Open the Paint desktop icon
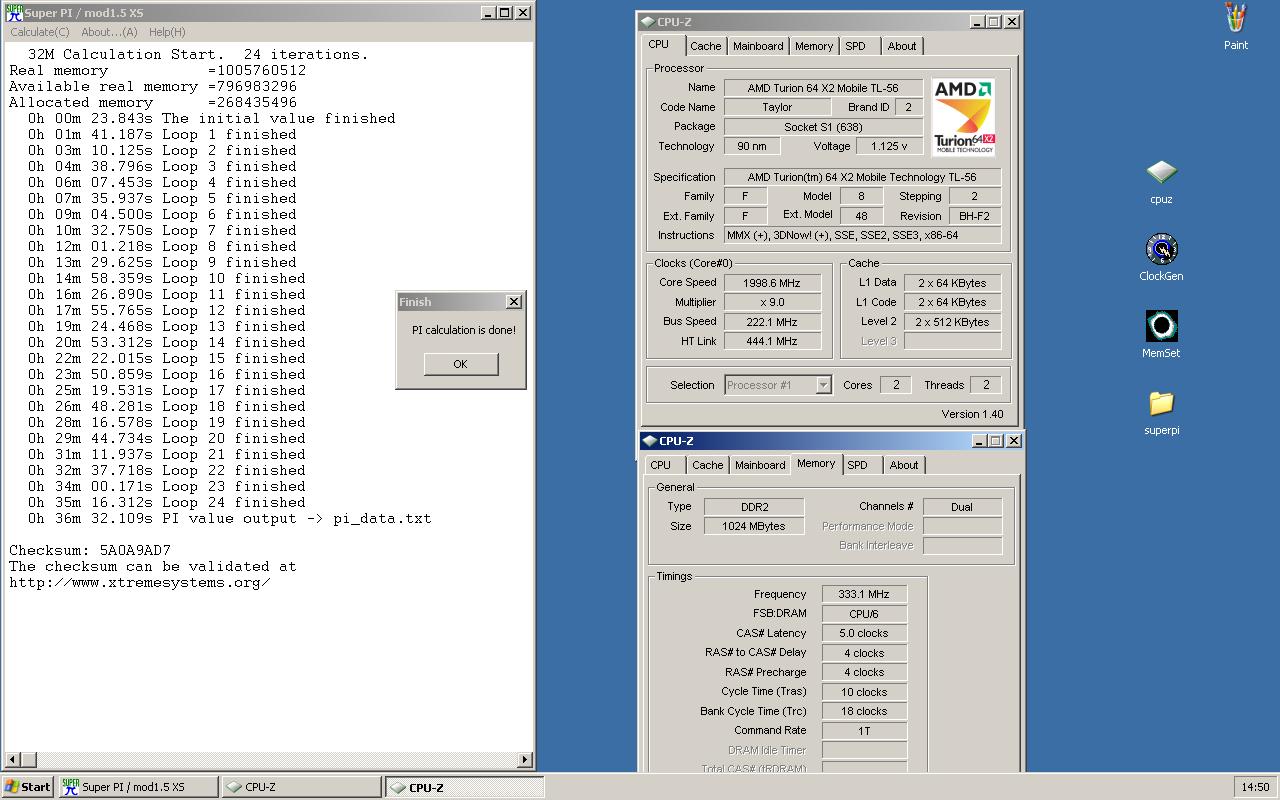Image resolution: width=1280 pixels, height=800 pixels. [x=1236, y=26]
